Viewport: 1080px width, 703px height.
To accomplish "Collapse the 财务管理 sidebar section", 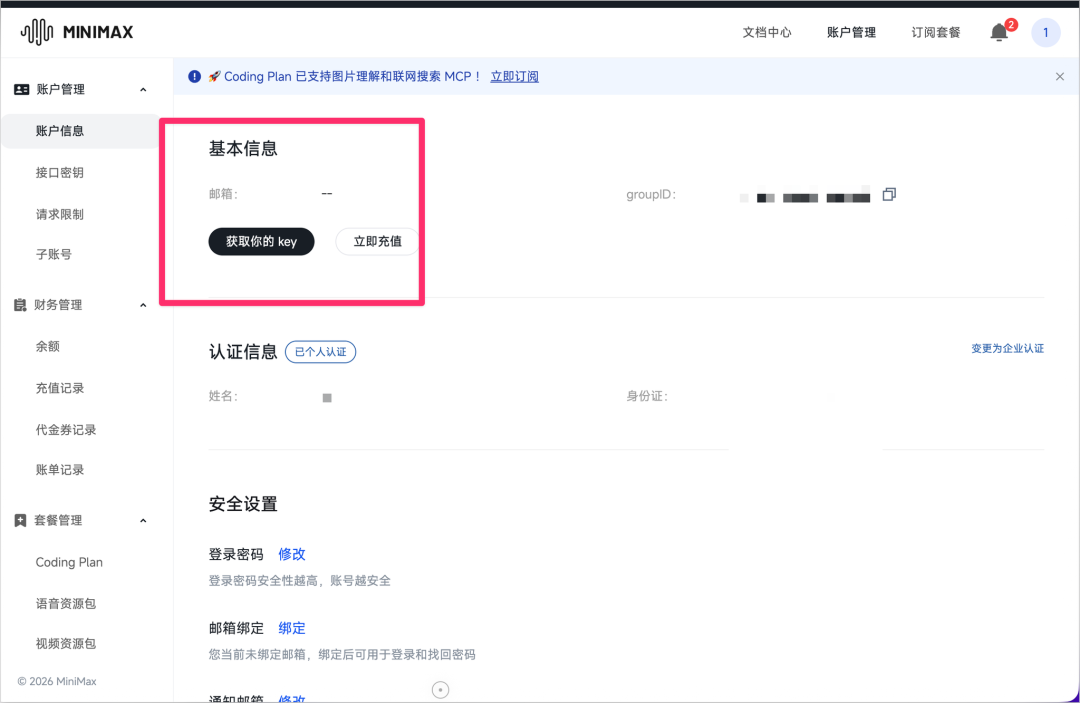I will tap(142, 305).
